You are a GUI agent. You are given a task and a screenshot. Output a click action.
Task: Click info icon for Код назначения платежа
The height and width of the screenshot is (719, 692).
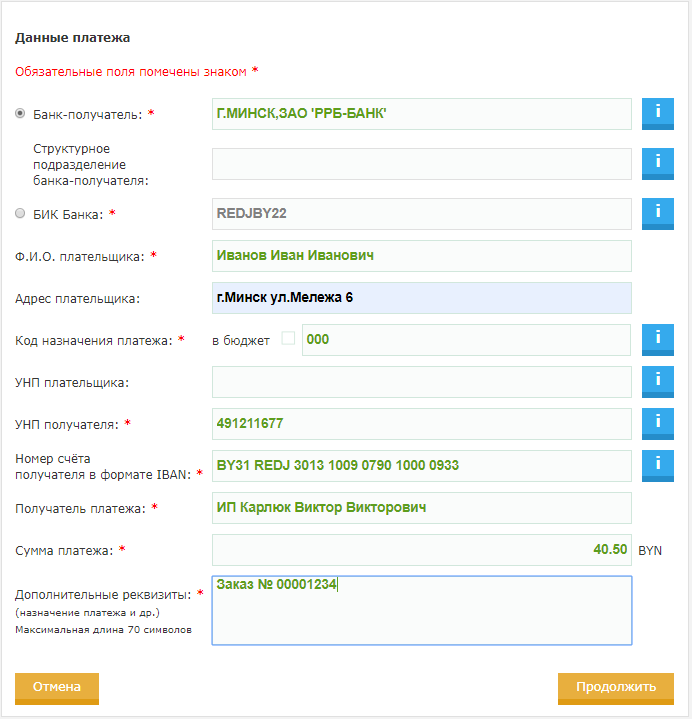click(x=657, y=340)
